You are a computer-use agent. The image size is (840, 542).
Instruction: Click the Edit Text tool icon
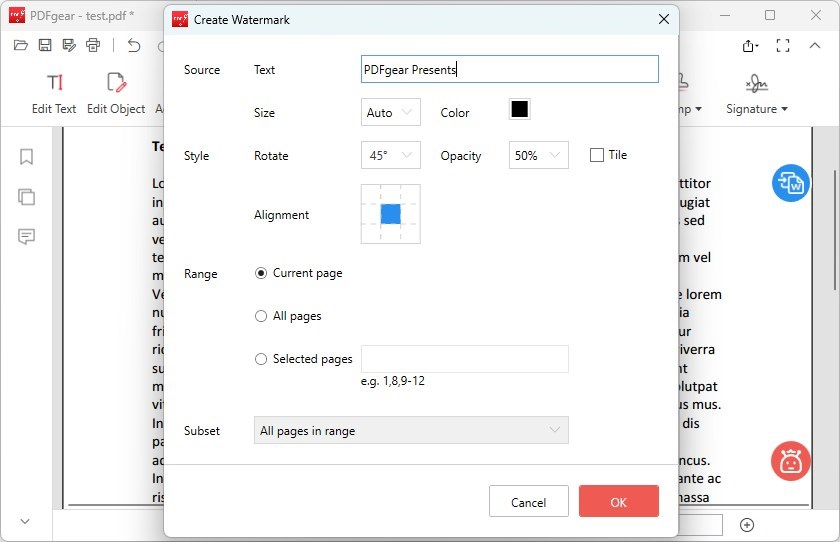coord(54,83)
